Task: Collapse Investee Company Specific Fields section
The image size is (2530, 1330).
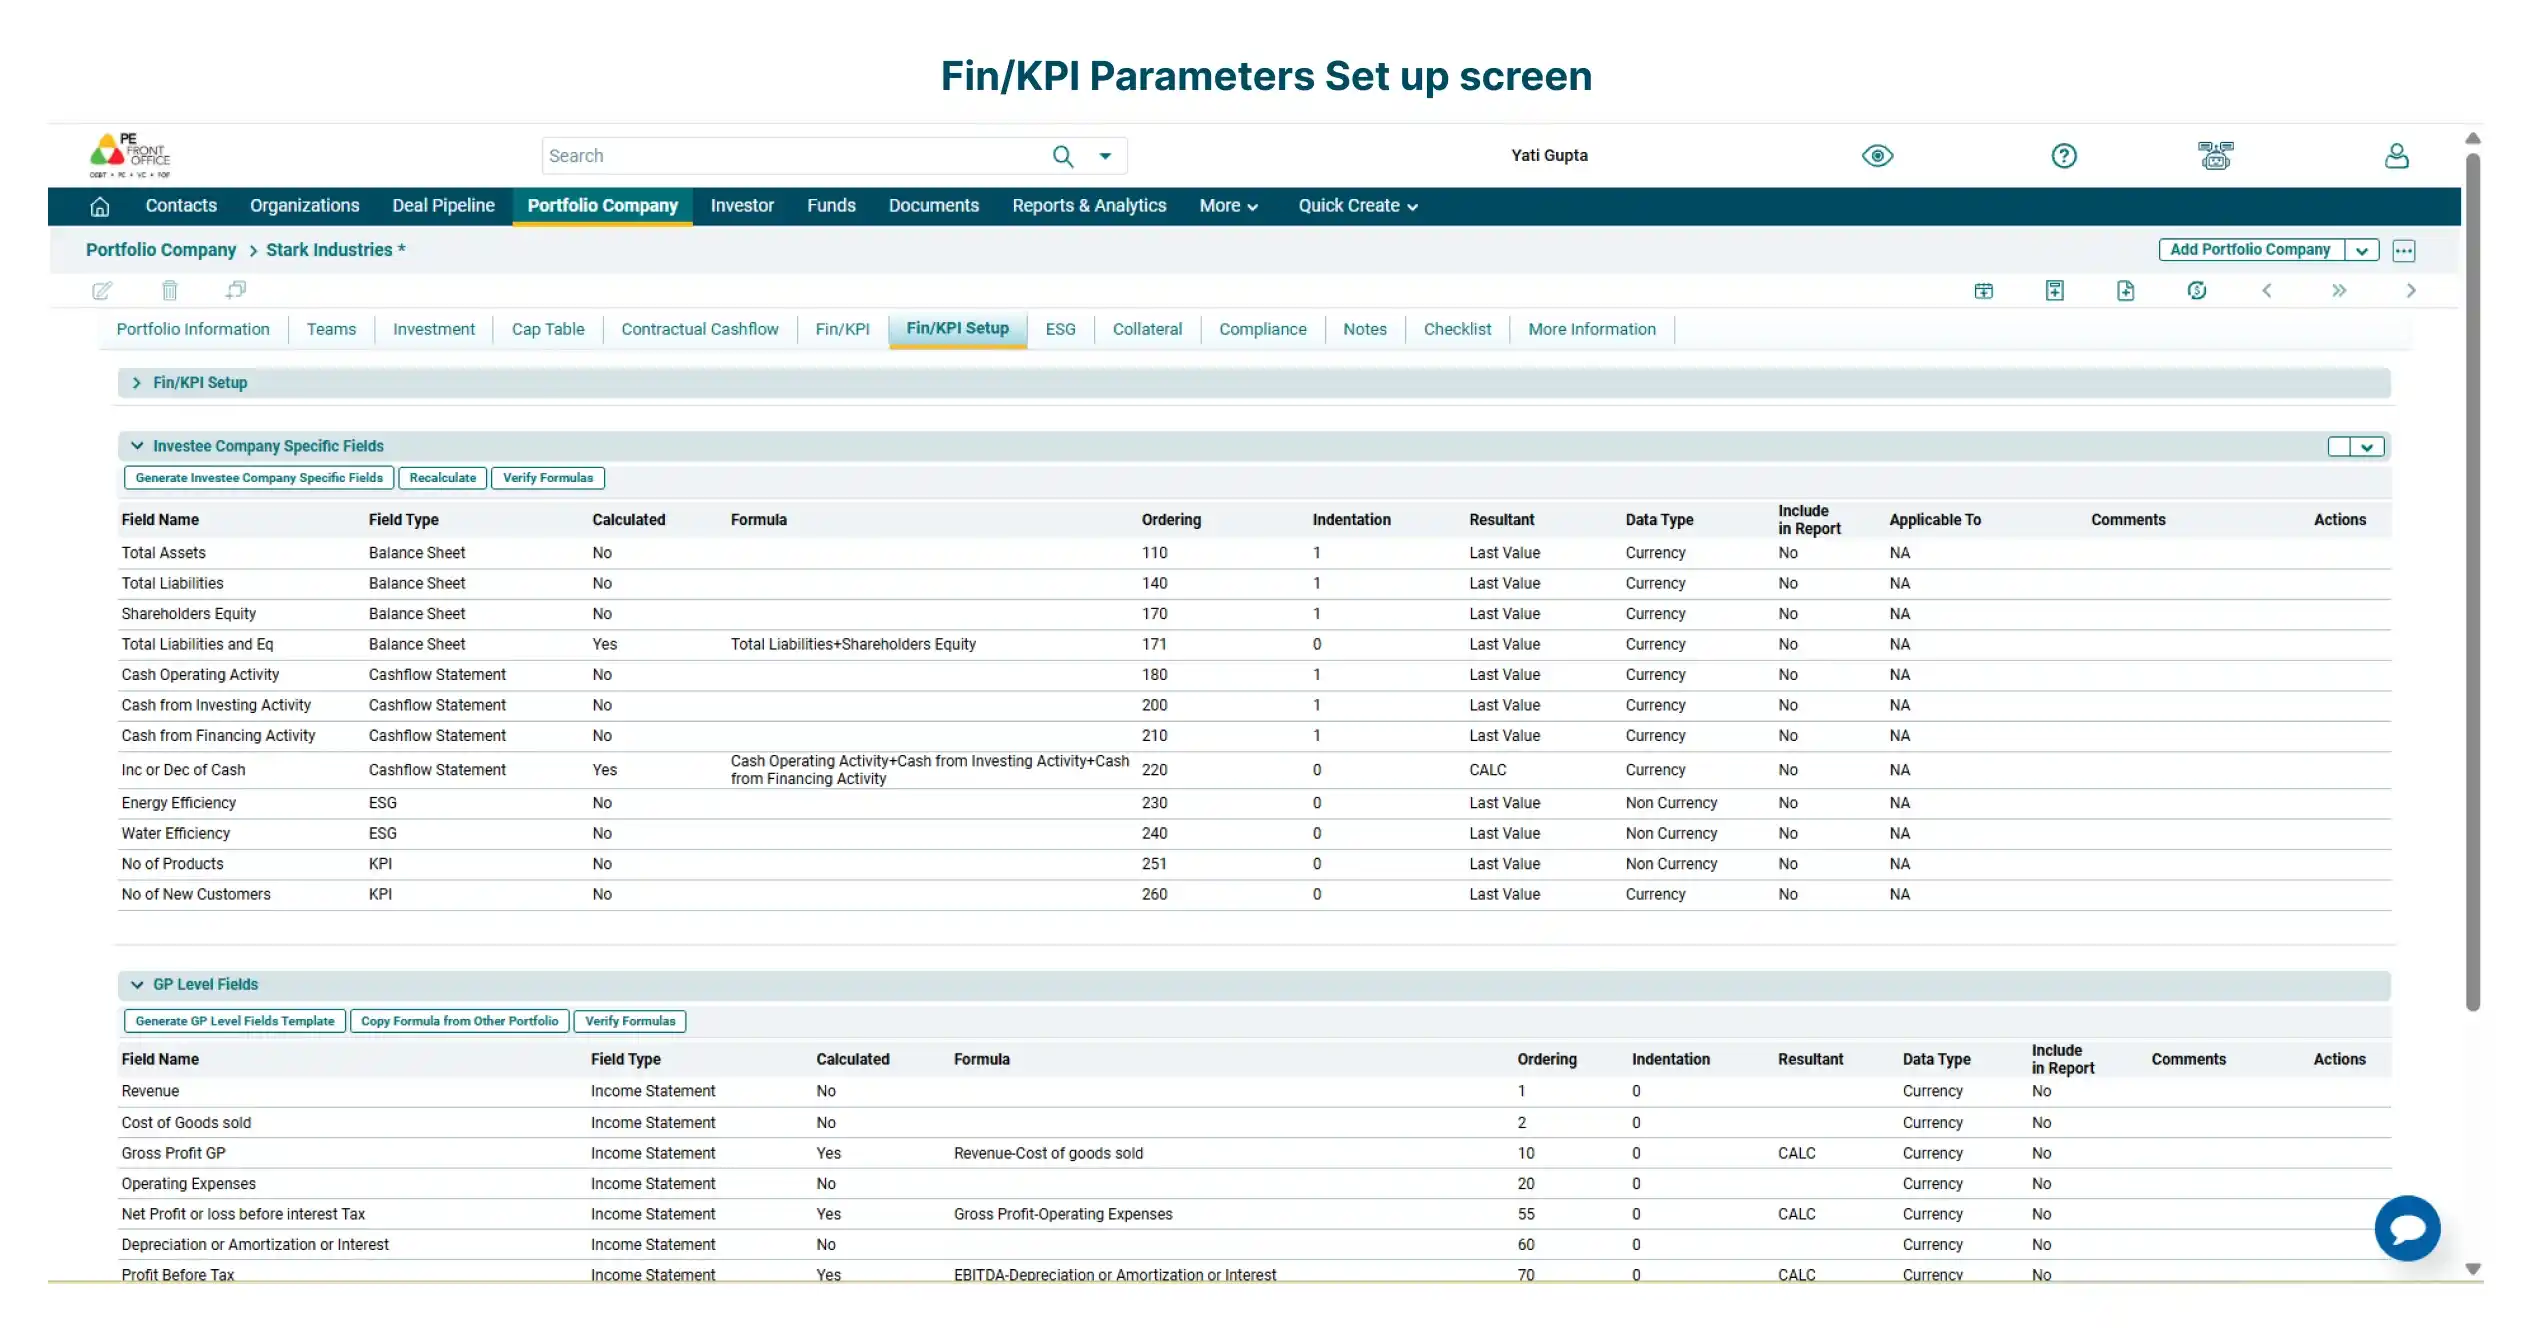Action: click(137, 447)
